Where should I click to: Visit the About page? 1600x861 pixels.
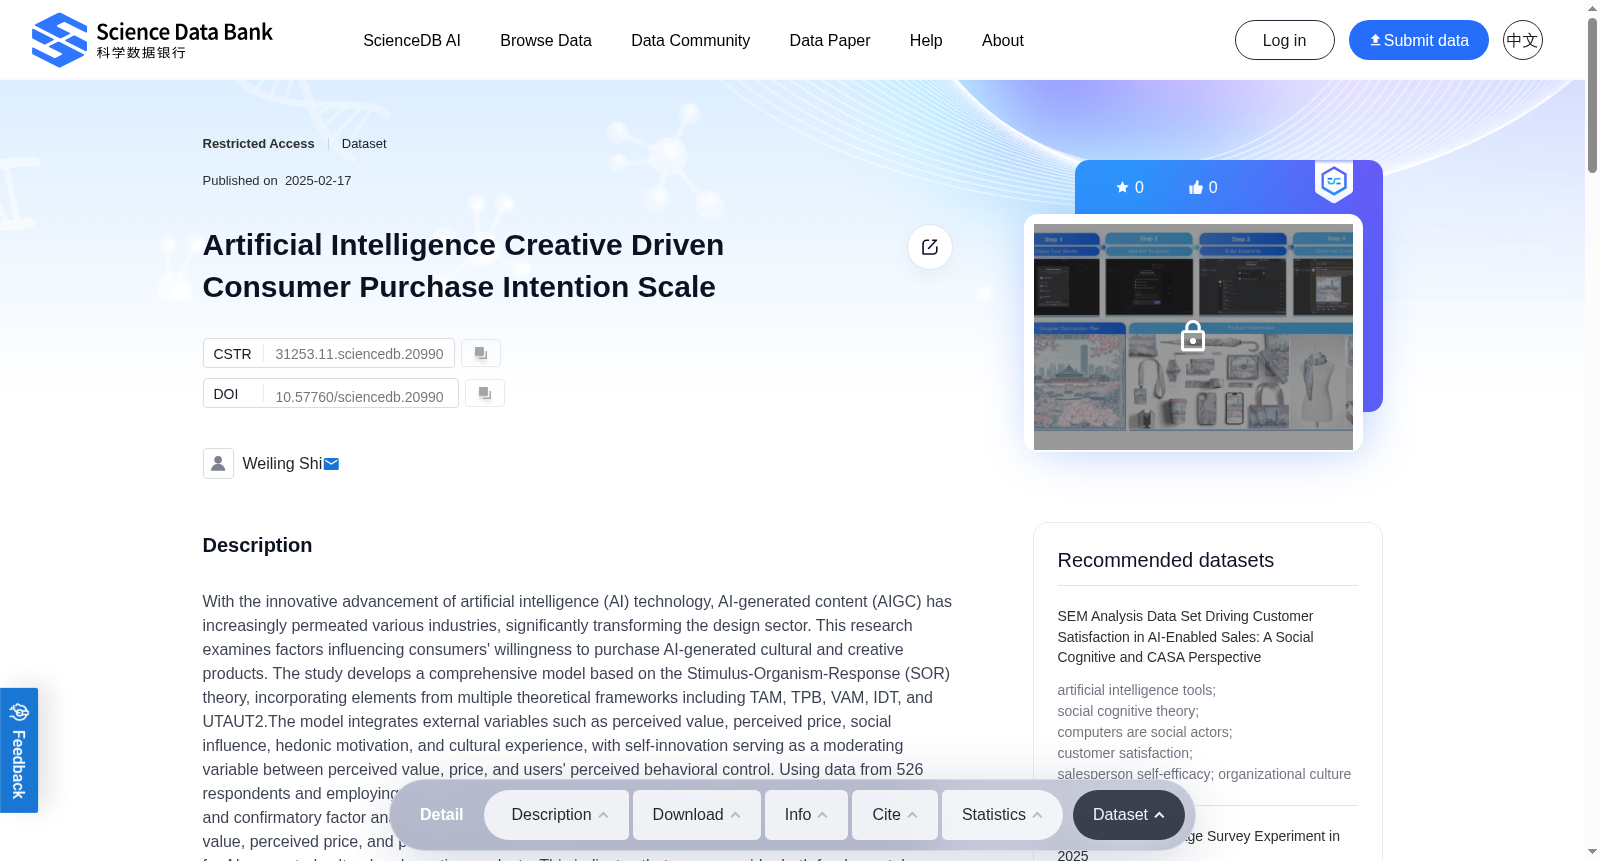[1003, 40]
